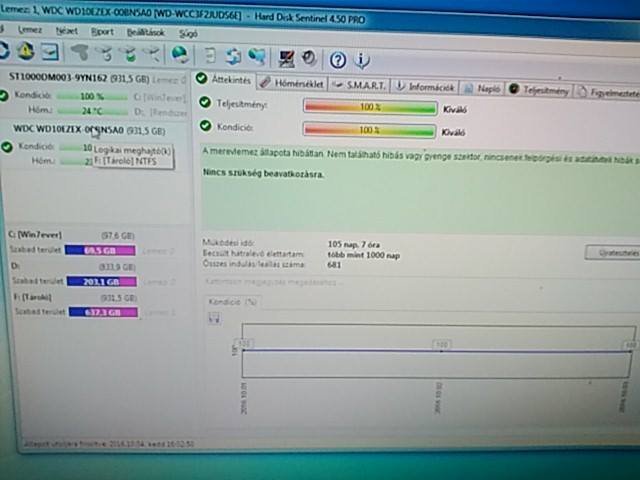Select the F: [Tároló] partition

pos(33,297)
